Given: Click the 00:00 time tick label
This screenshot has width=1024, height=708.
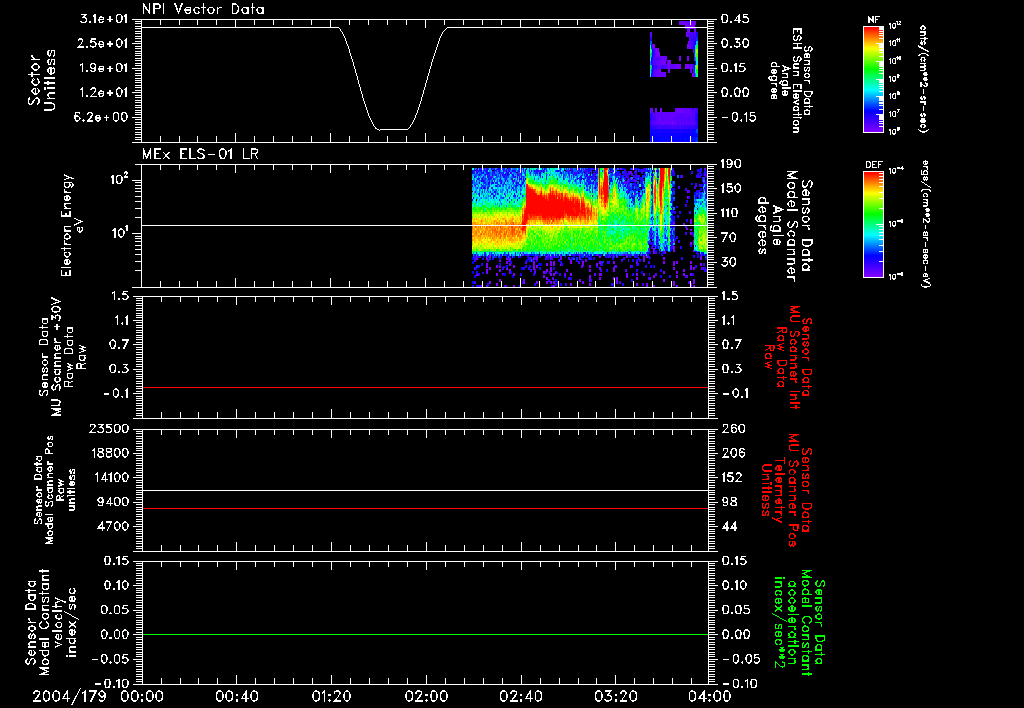Looking at the screenshot, I should click(x=142, y=696).
